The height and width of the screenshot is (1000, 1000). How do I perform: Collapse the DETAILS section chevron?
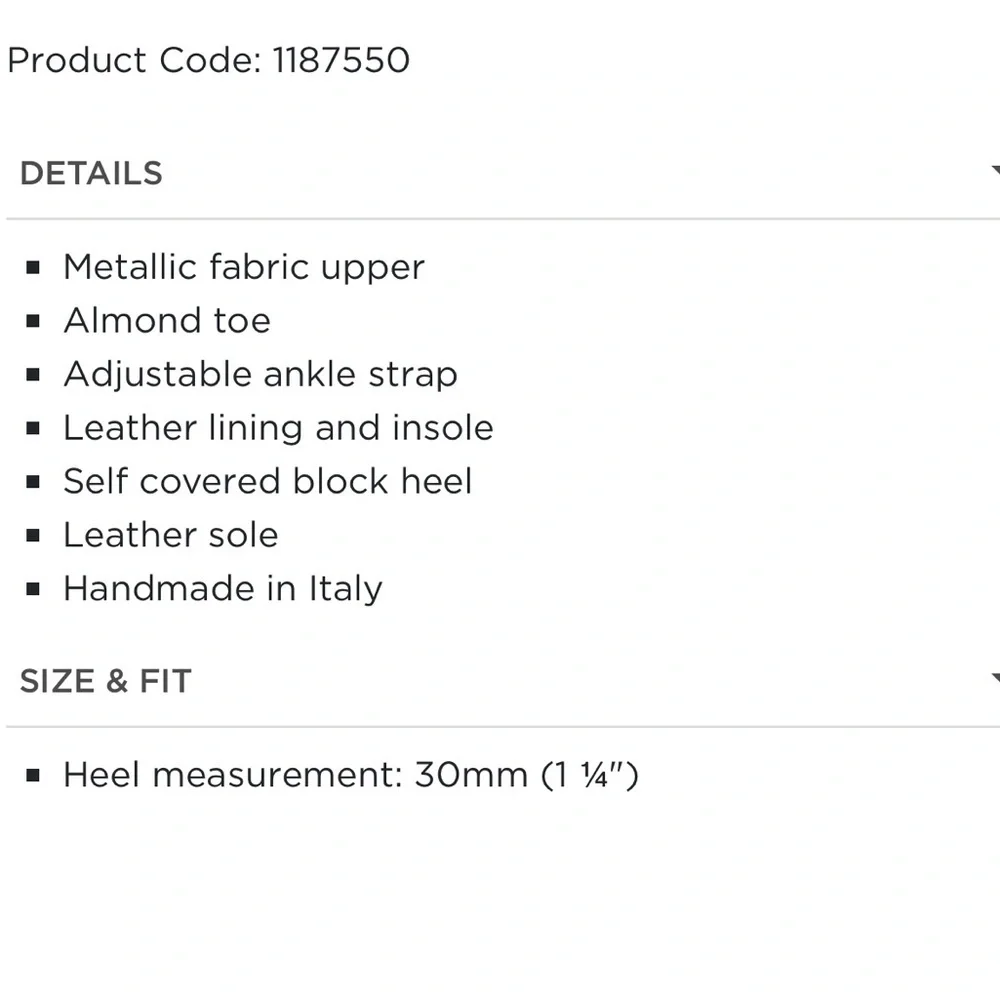995,172
